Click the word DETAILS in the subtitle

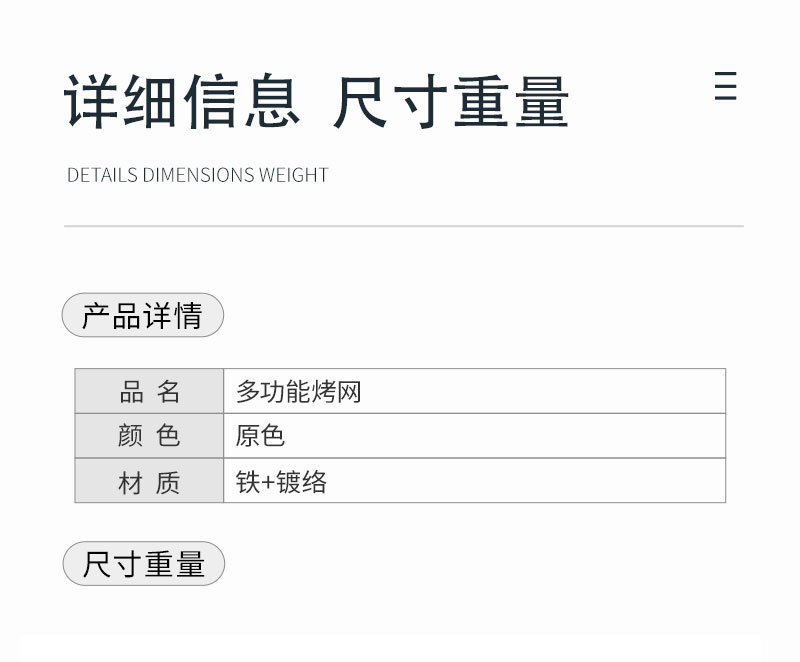click(x=102, y=175)
